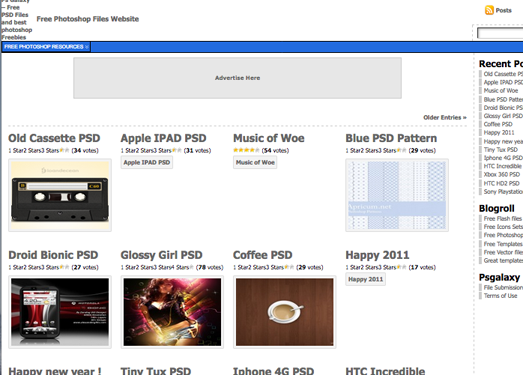
Task: Click the Happy 2011 image placeholder
Action: tap(366, 279)
